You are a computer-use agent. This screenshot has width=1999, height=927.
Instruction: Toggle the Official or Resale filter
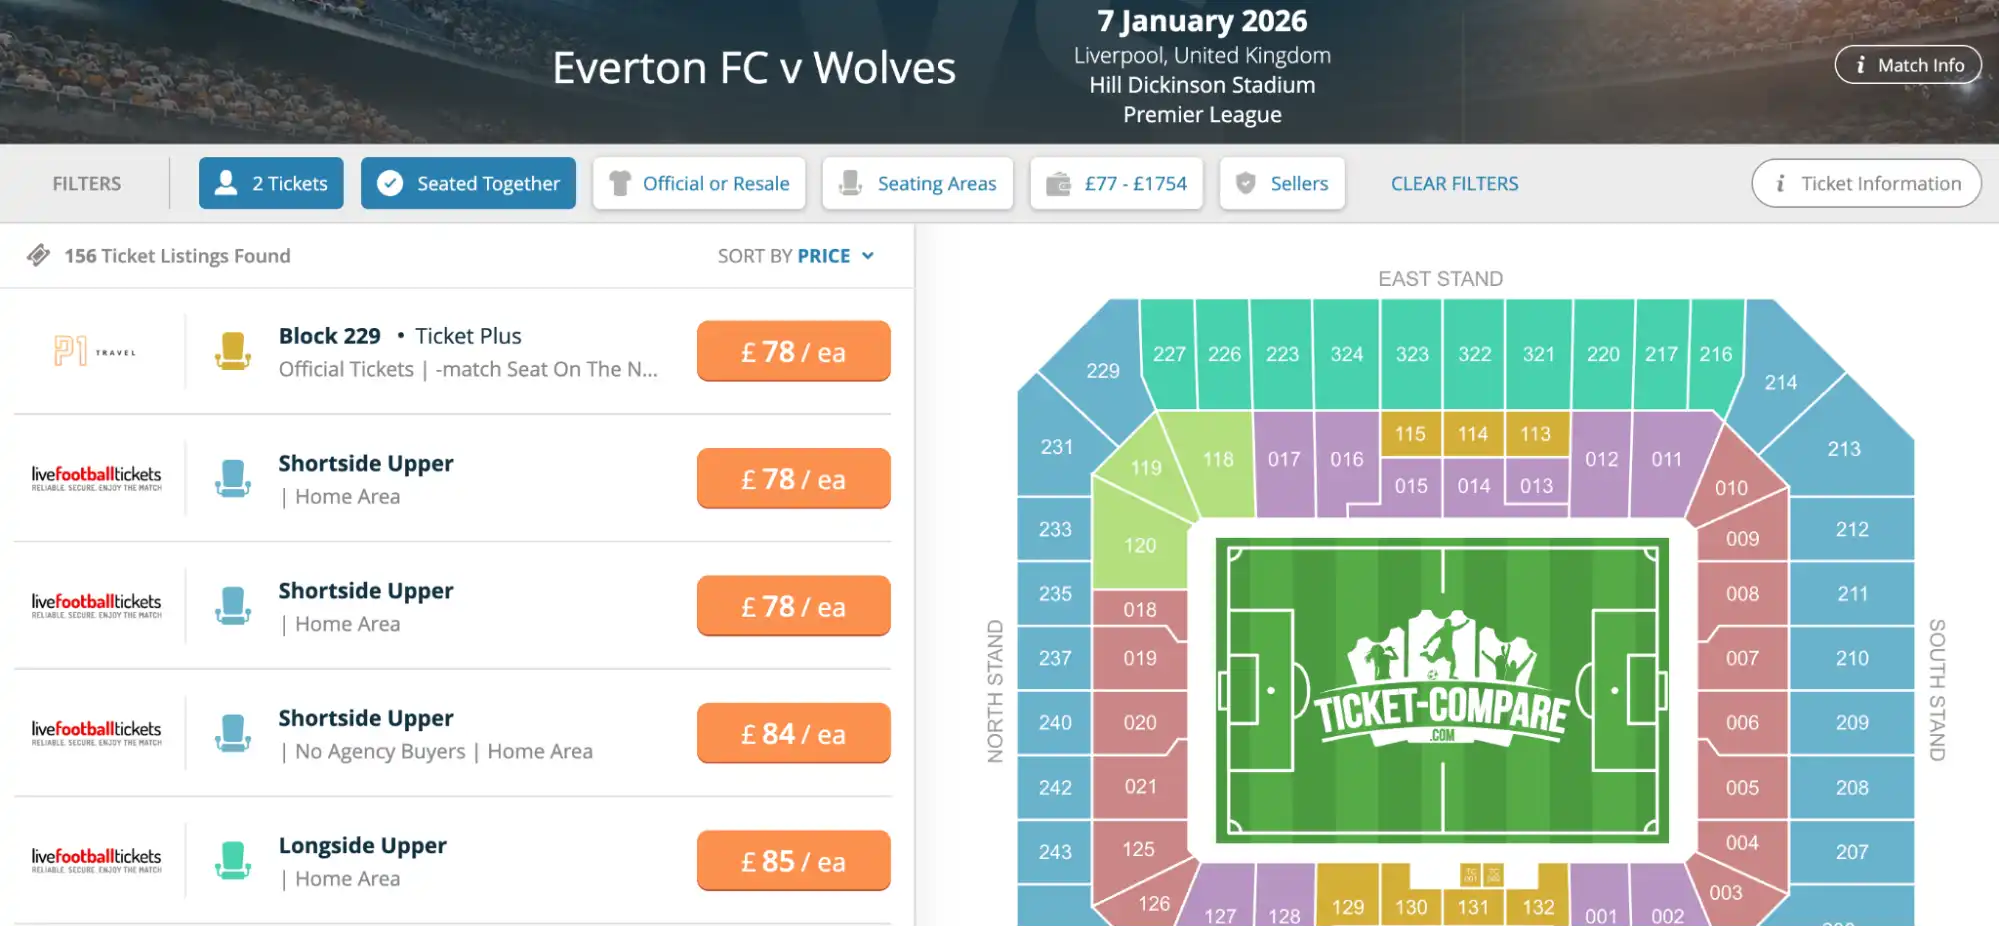coord(699,183)
